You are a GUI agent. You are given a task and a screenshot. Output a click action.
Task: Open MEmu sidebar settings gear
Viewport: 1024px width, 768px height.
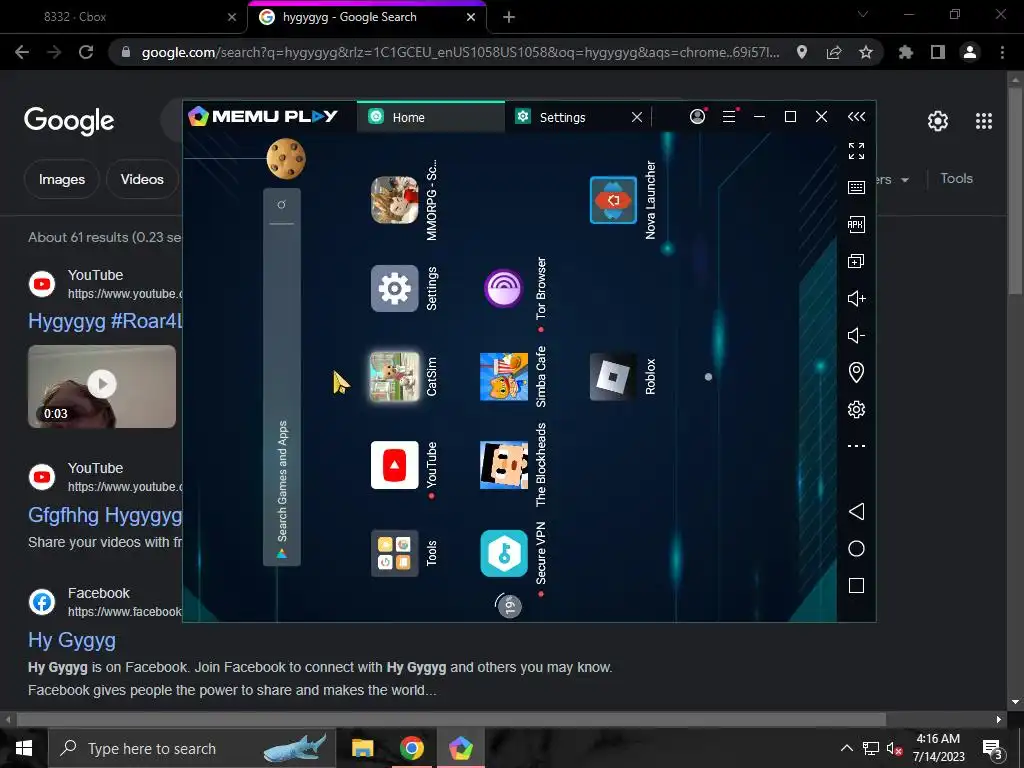click(856, 409)
